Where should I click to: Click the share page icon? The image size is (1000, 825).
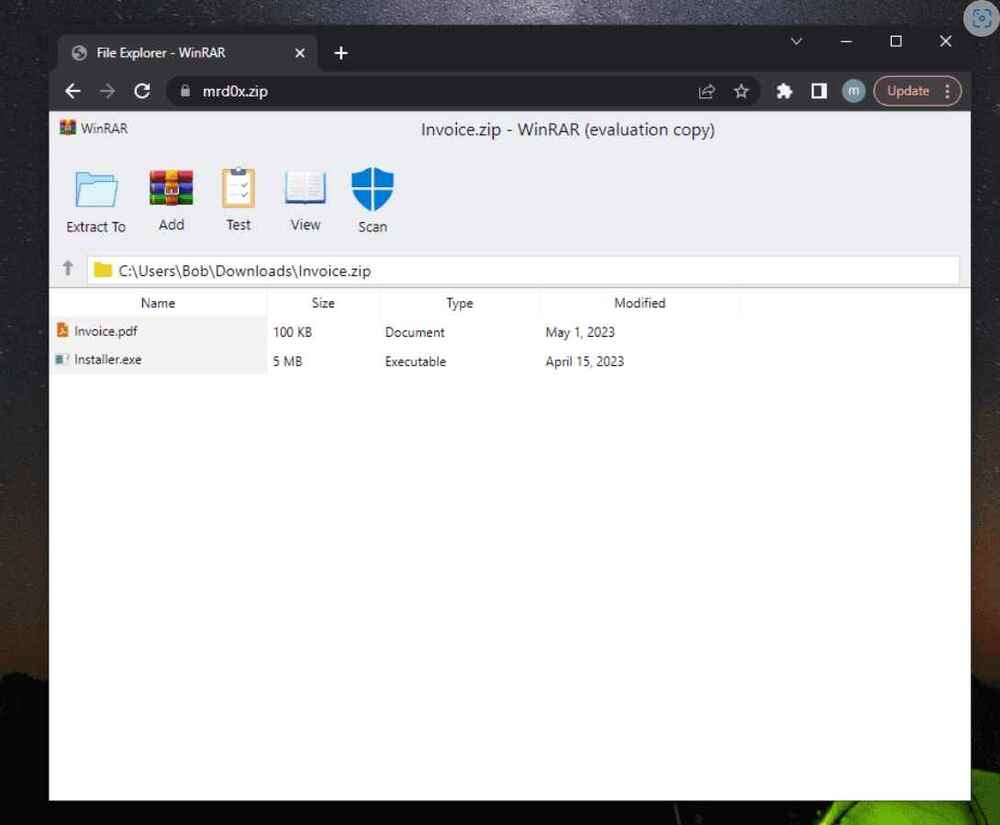click(707, 91)
